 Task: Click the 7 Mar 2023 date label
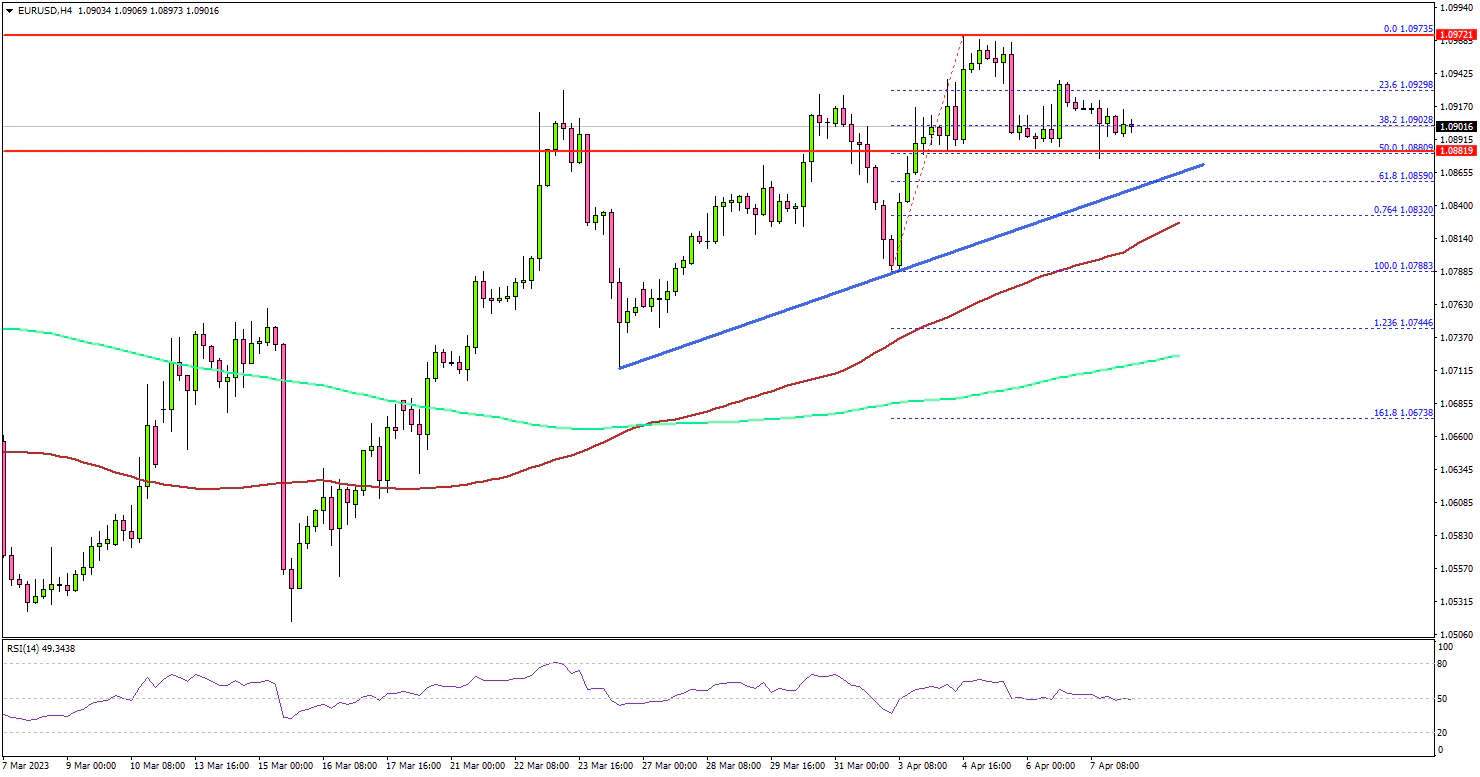(x=30, y=766)
